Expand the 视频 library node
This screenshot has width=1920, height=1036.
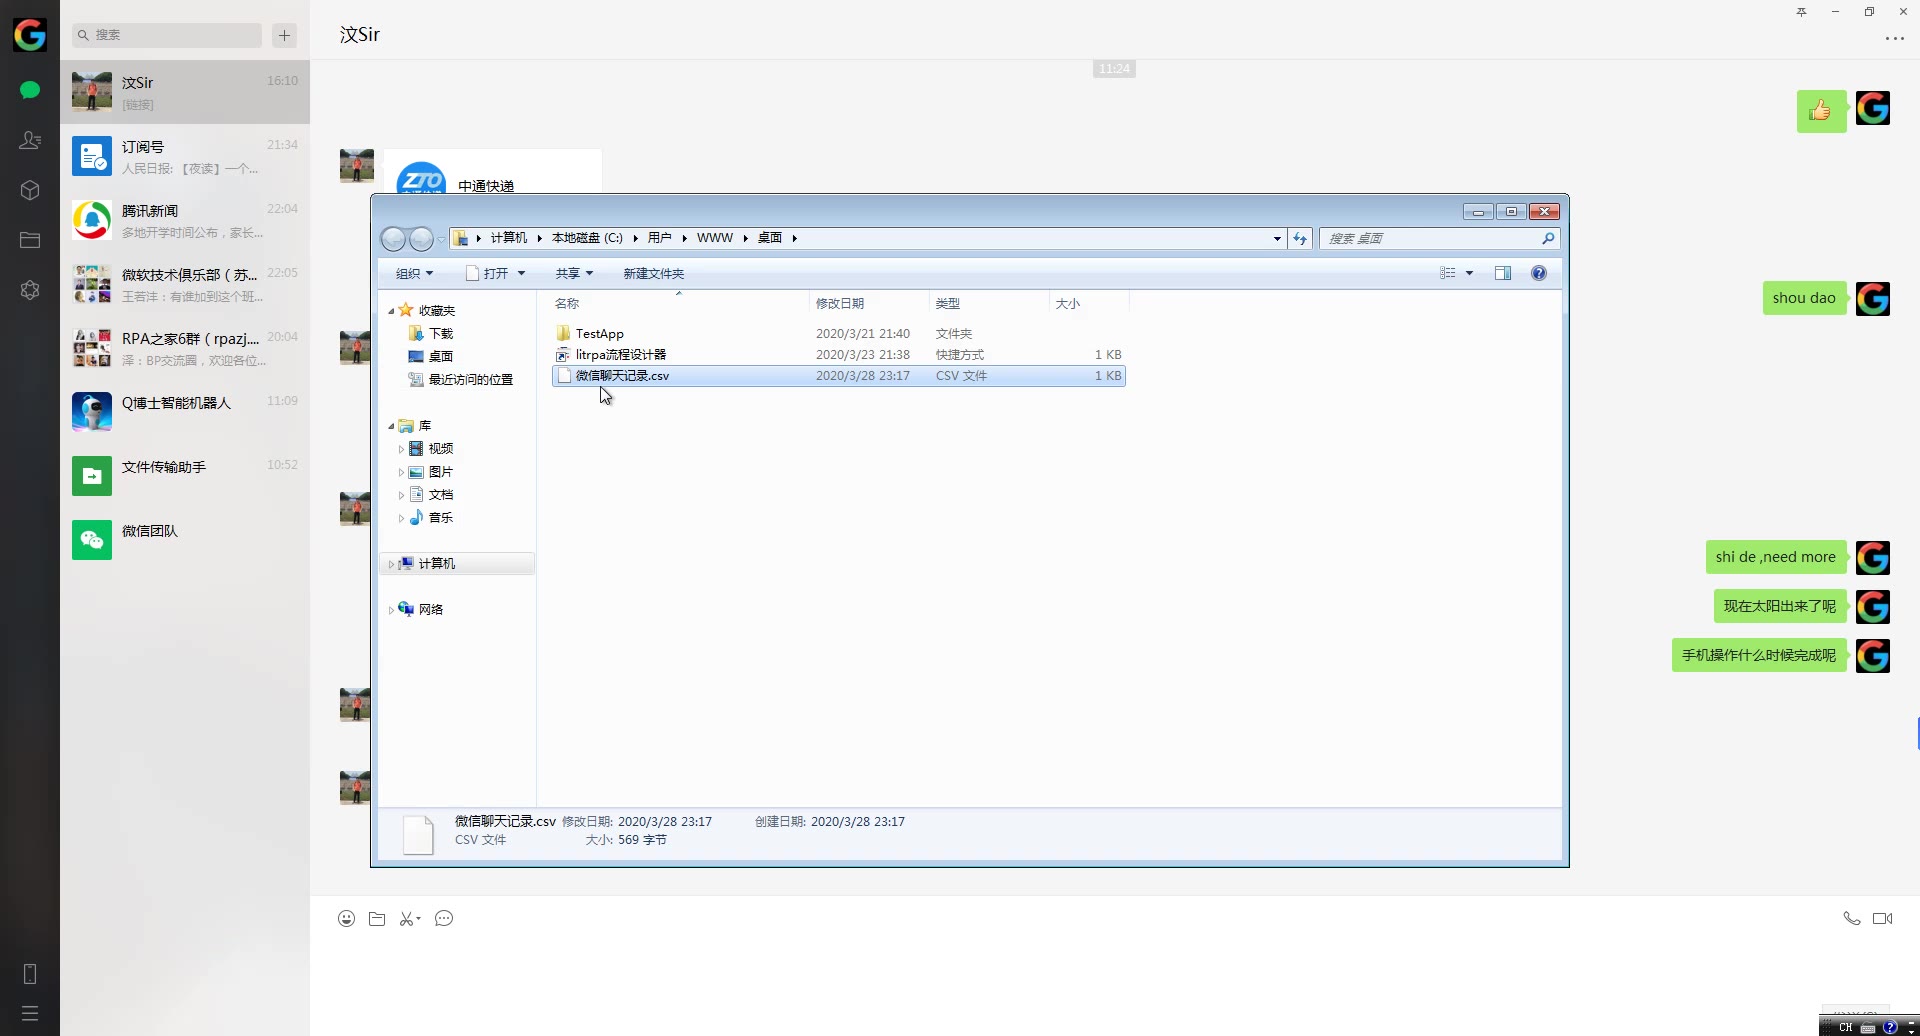pyautogui.click(x=401, y=449)
